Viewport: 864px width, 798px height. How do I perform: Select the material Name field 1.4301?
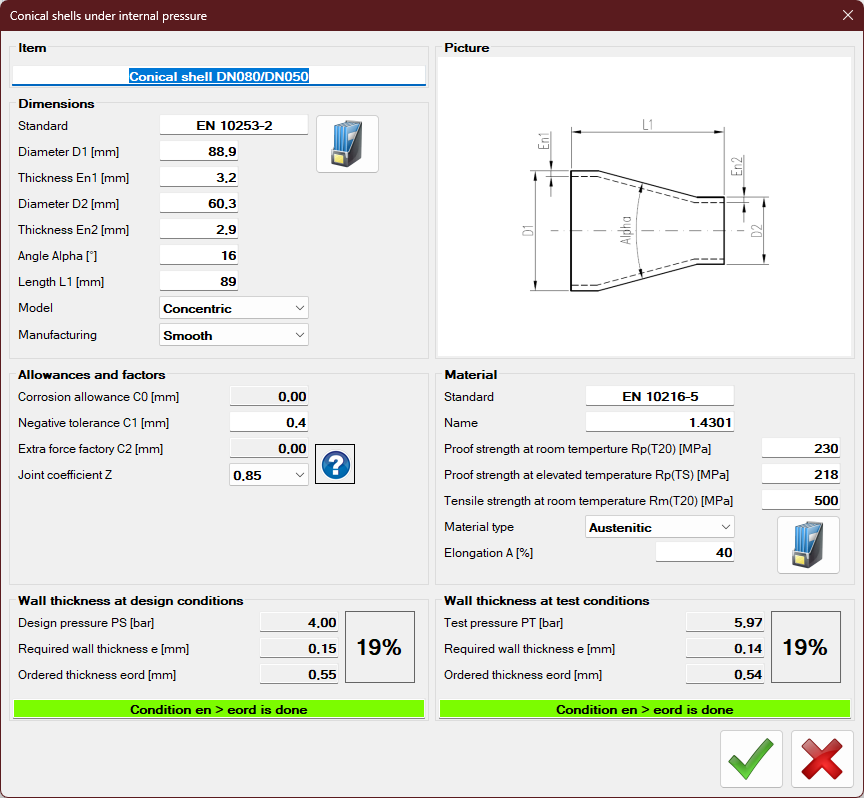(659, 423)
